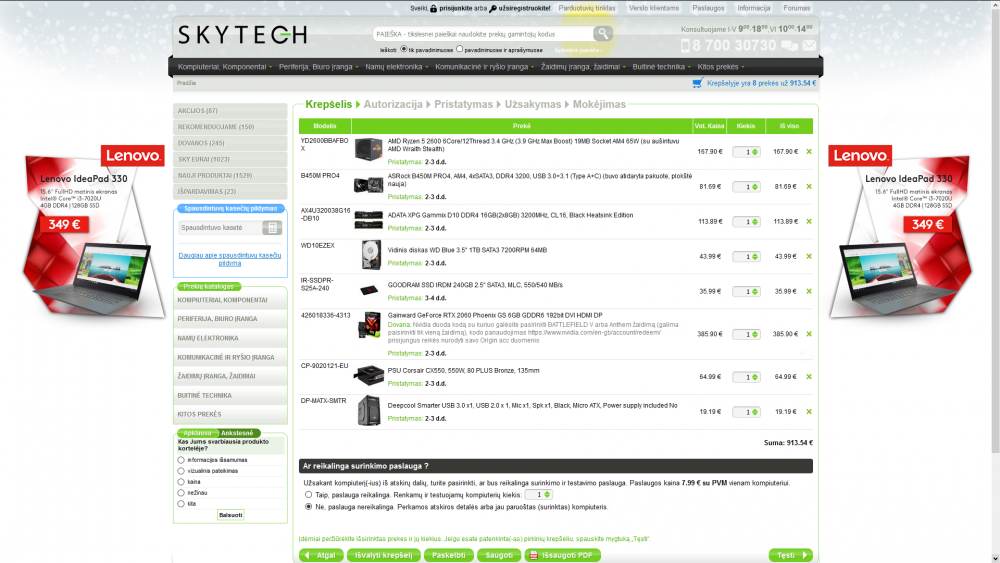Choose poll option 'kita'
1000x563 pixels.
pyautogui.click(x=181, y=504)
